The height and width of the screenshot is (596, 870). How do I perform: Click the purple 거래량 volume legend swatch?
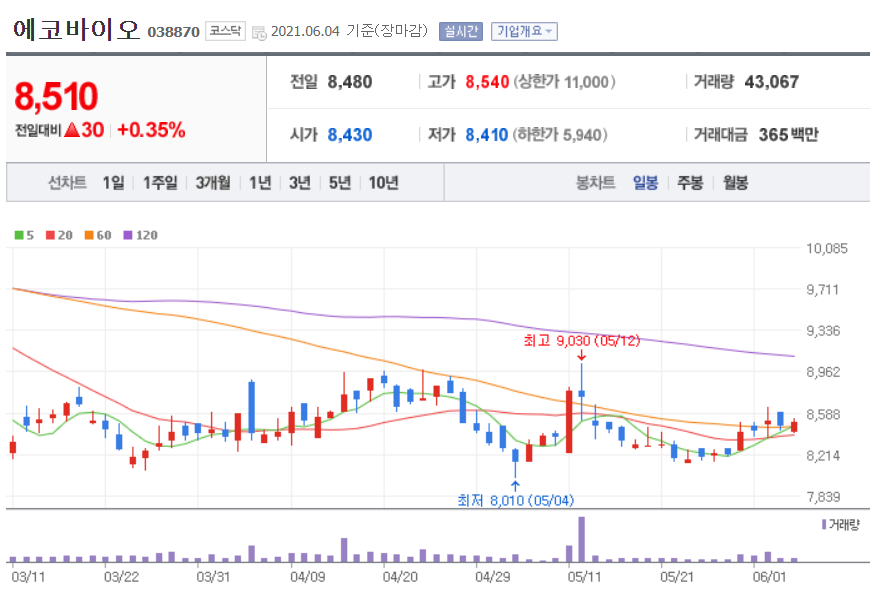point(824,524)
